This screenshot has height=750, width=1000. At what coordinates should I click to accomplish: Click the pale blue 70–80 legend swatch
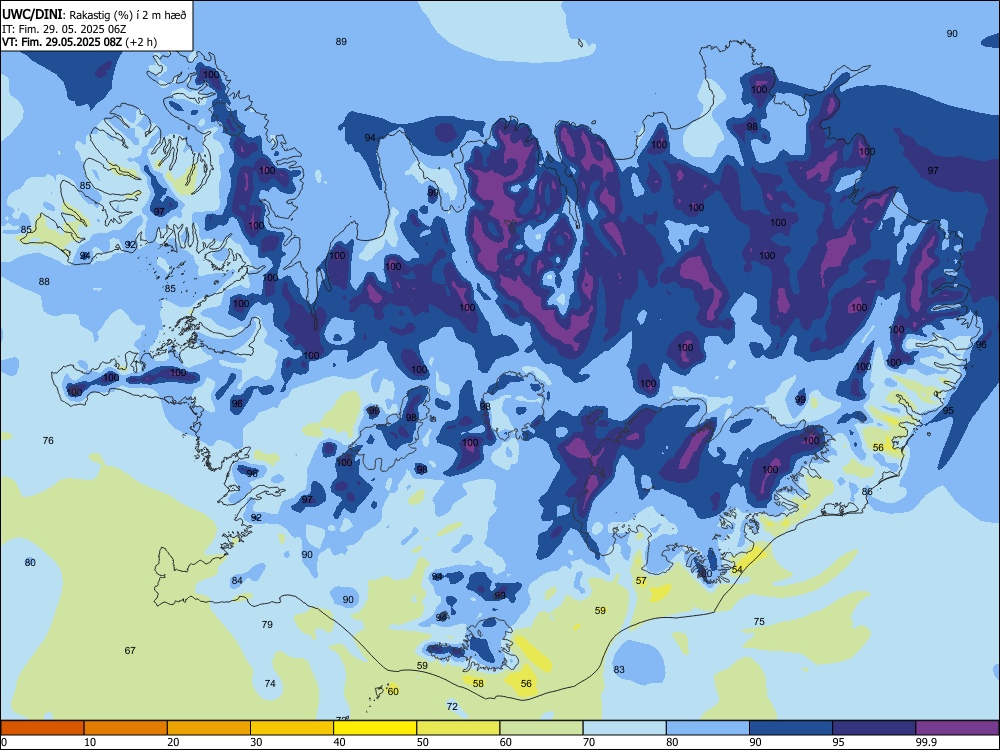(x=624, y=728)
